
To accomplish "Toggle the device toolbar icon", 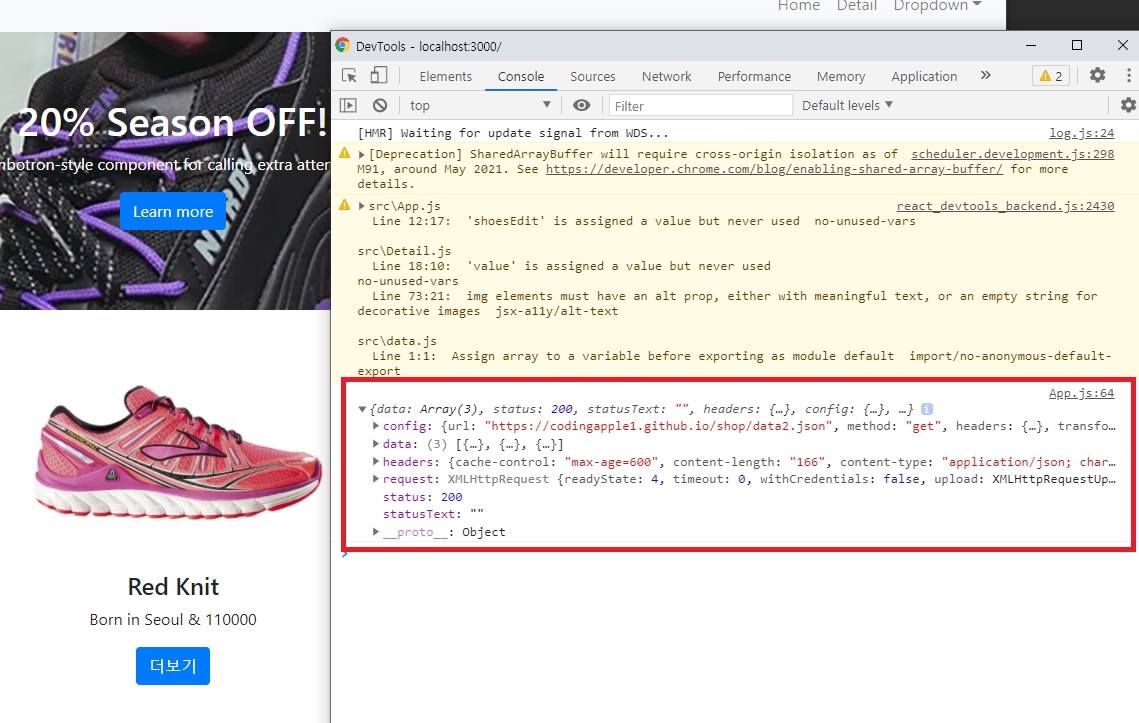I will [x=378, y=76].
